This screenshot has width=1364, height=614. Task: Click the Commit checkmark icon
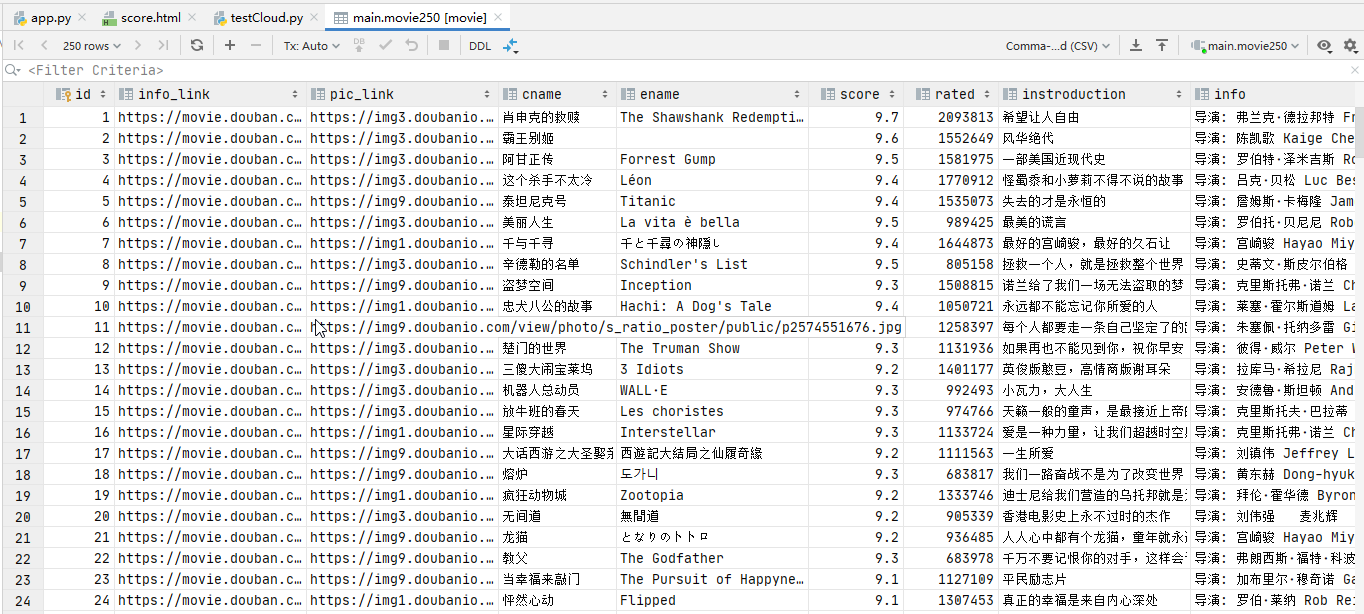pos(386,46)
